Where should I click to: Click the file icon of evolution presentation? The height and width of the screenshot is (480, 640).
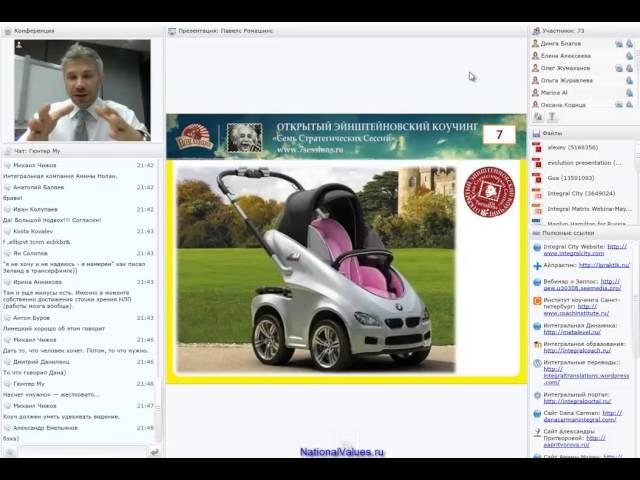[537, 163]
